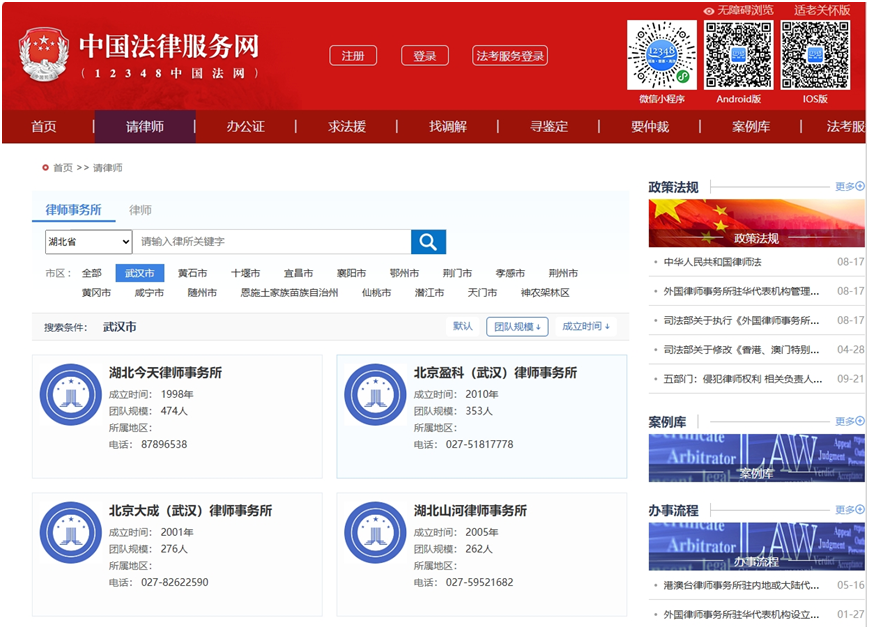Select 孝感市 city filter
Screen dimensions: 869x629
point(510,273)
